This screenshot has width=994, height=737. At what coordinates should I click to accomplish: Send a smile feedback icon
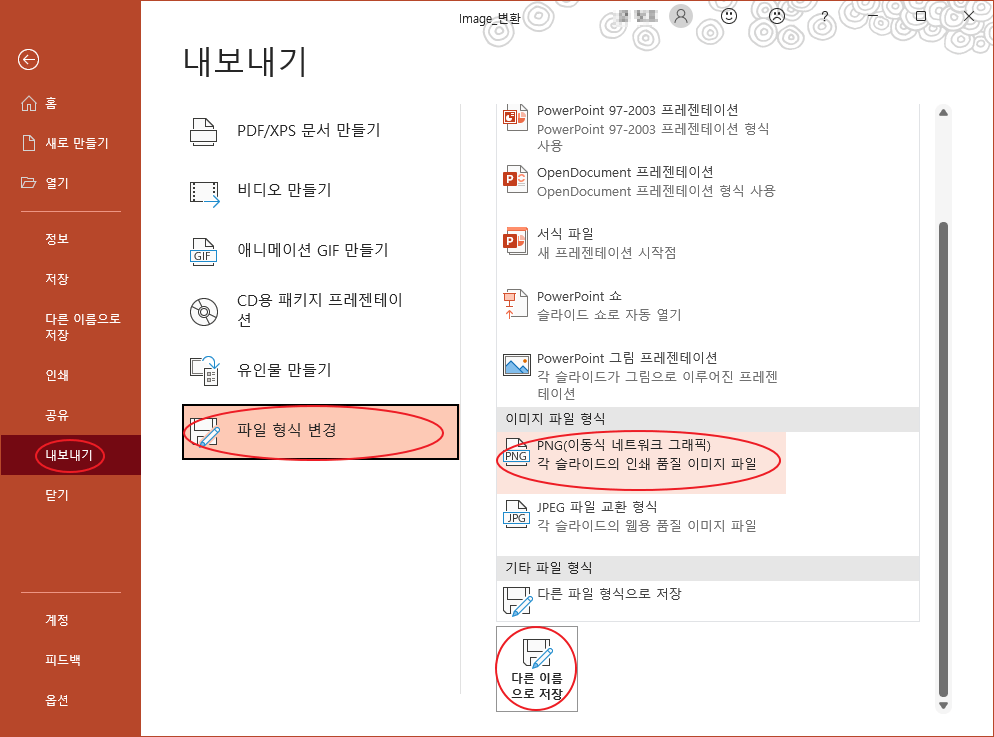point(729,16)
